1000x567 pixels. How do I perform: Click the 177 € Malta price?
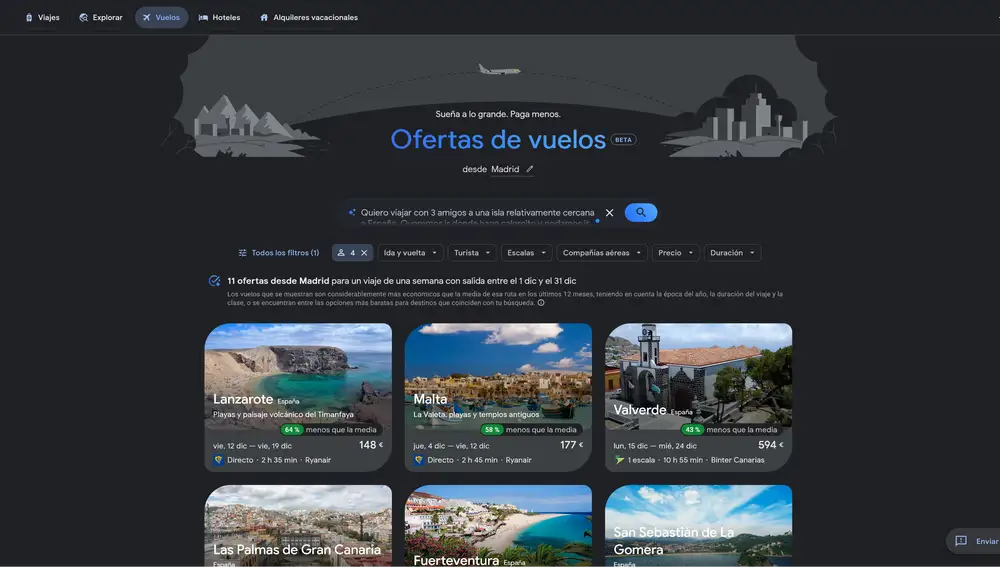point(571,445)
